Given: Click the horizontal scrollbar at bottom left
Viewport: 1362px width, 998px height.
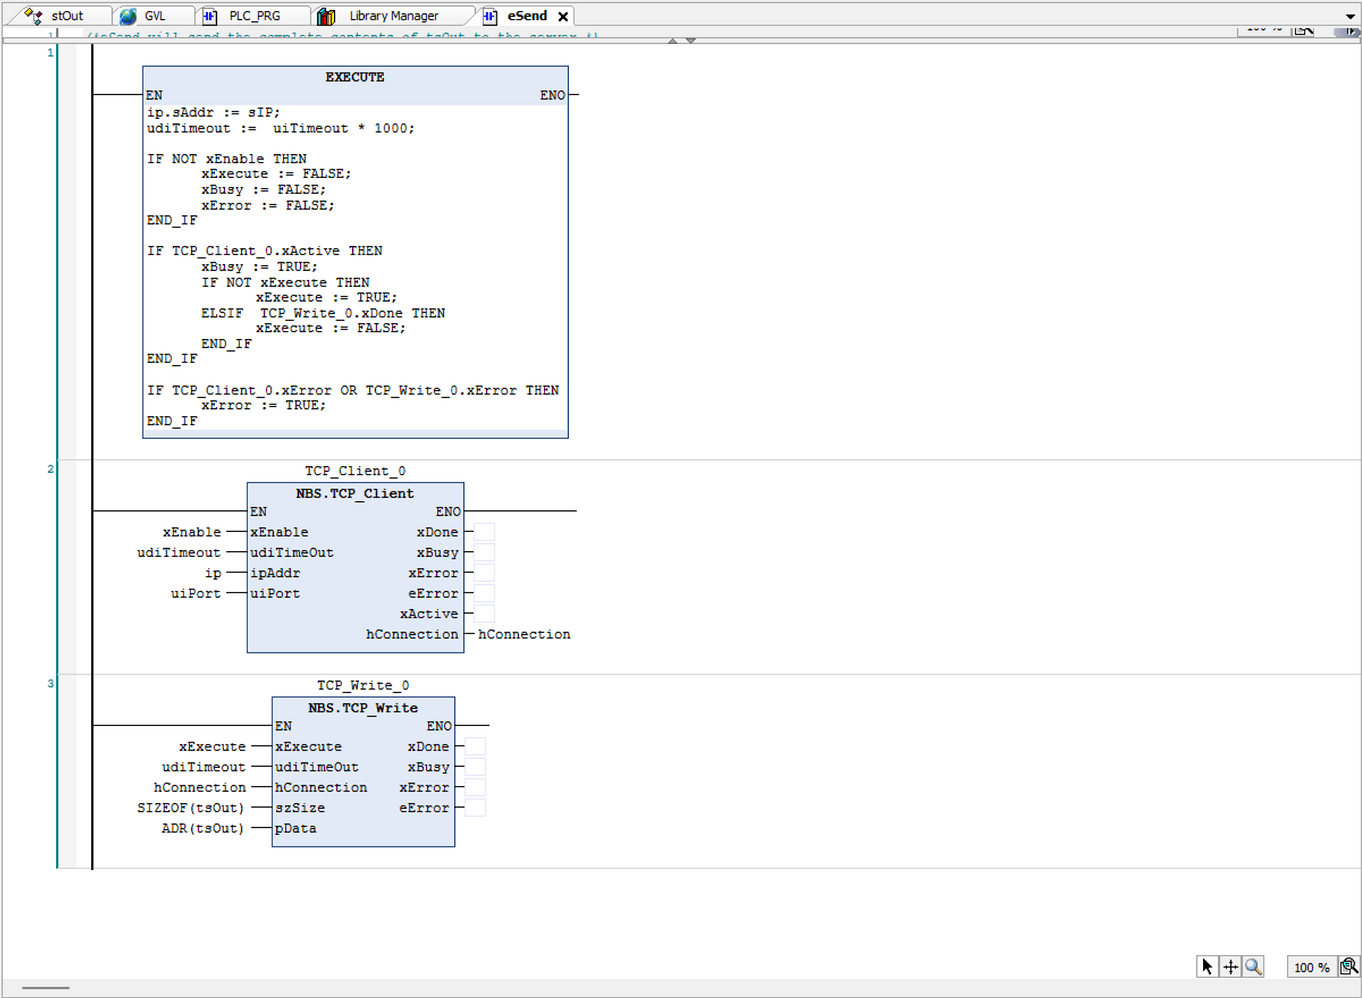Looking at the screenshot, I should (x=45, y=986).
